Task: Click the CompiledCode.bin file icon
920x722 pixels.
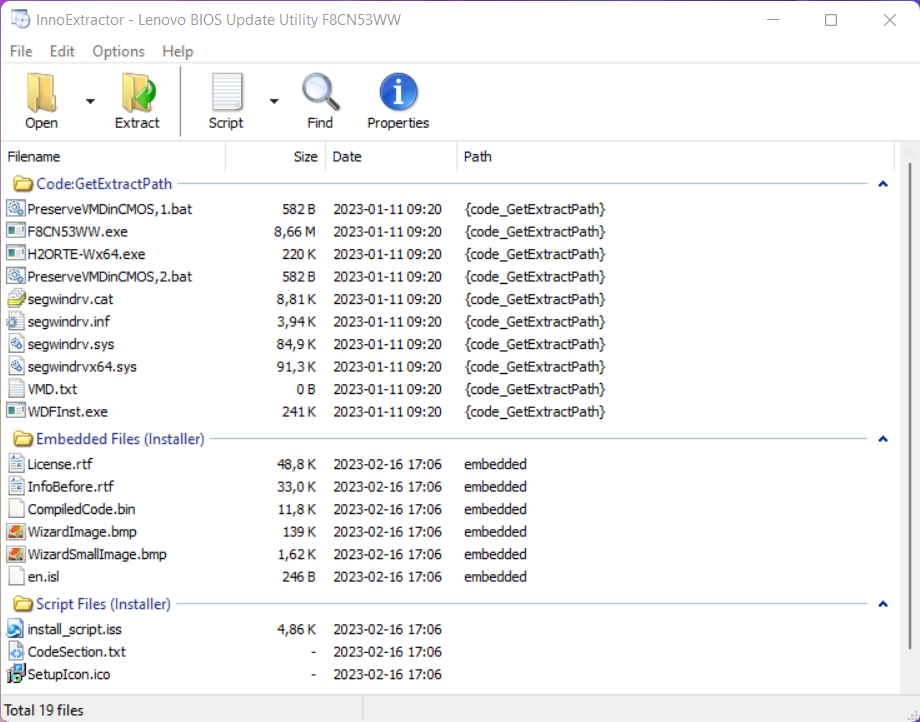Action: 16,509
